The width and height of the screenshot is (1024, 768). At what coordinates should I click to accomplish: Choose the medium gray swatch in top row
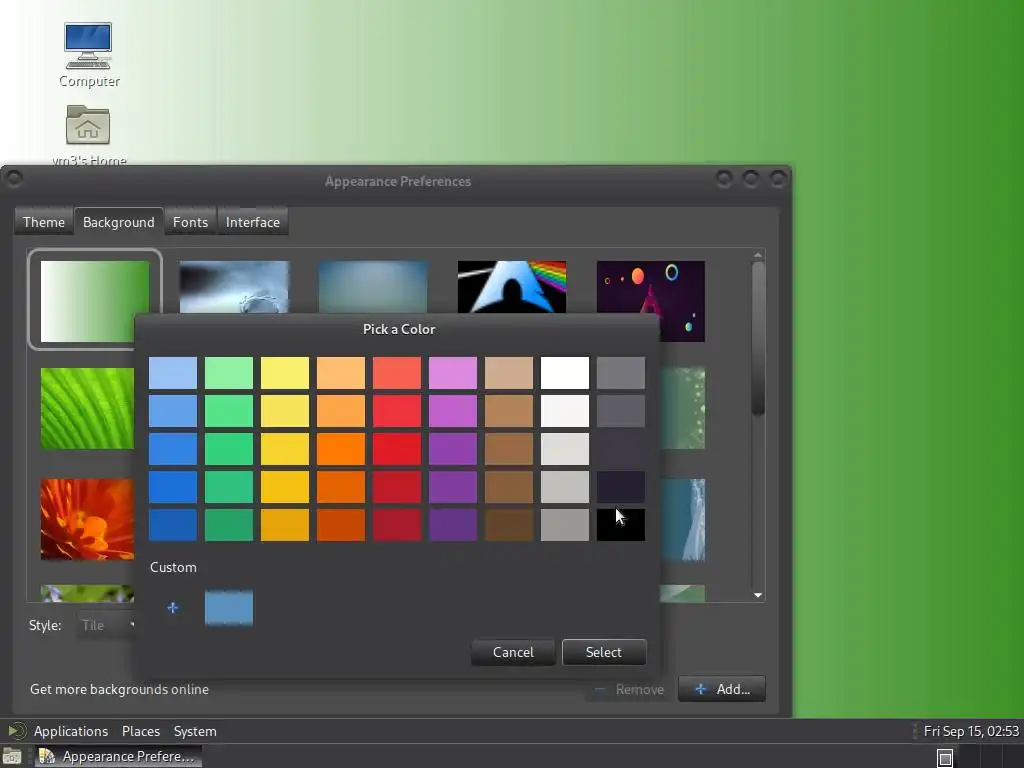620,373
